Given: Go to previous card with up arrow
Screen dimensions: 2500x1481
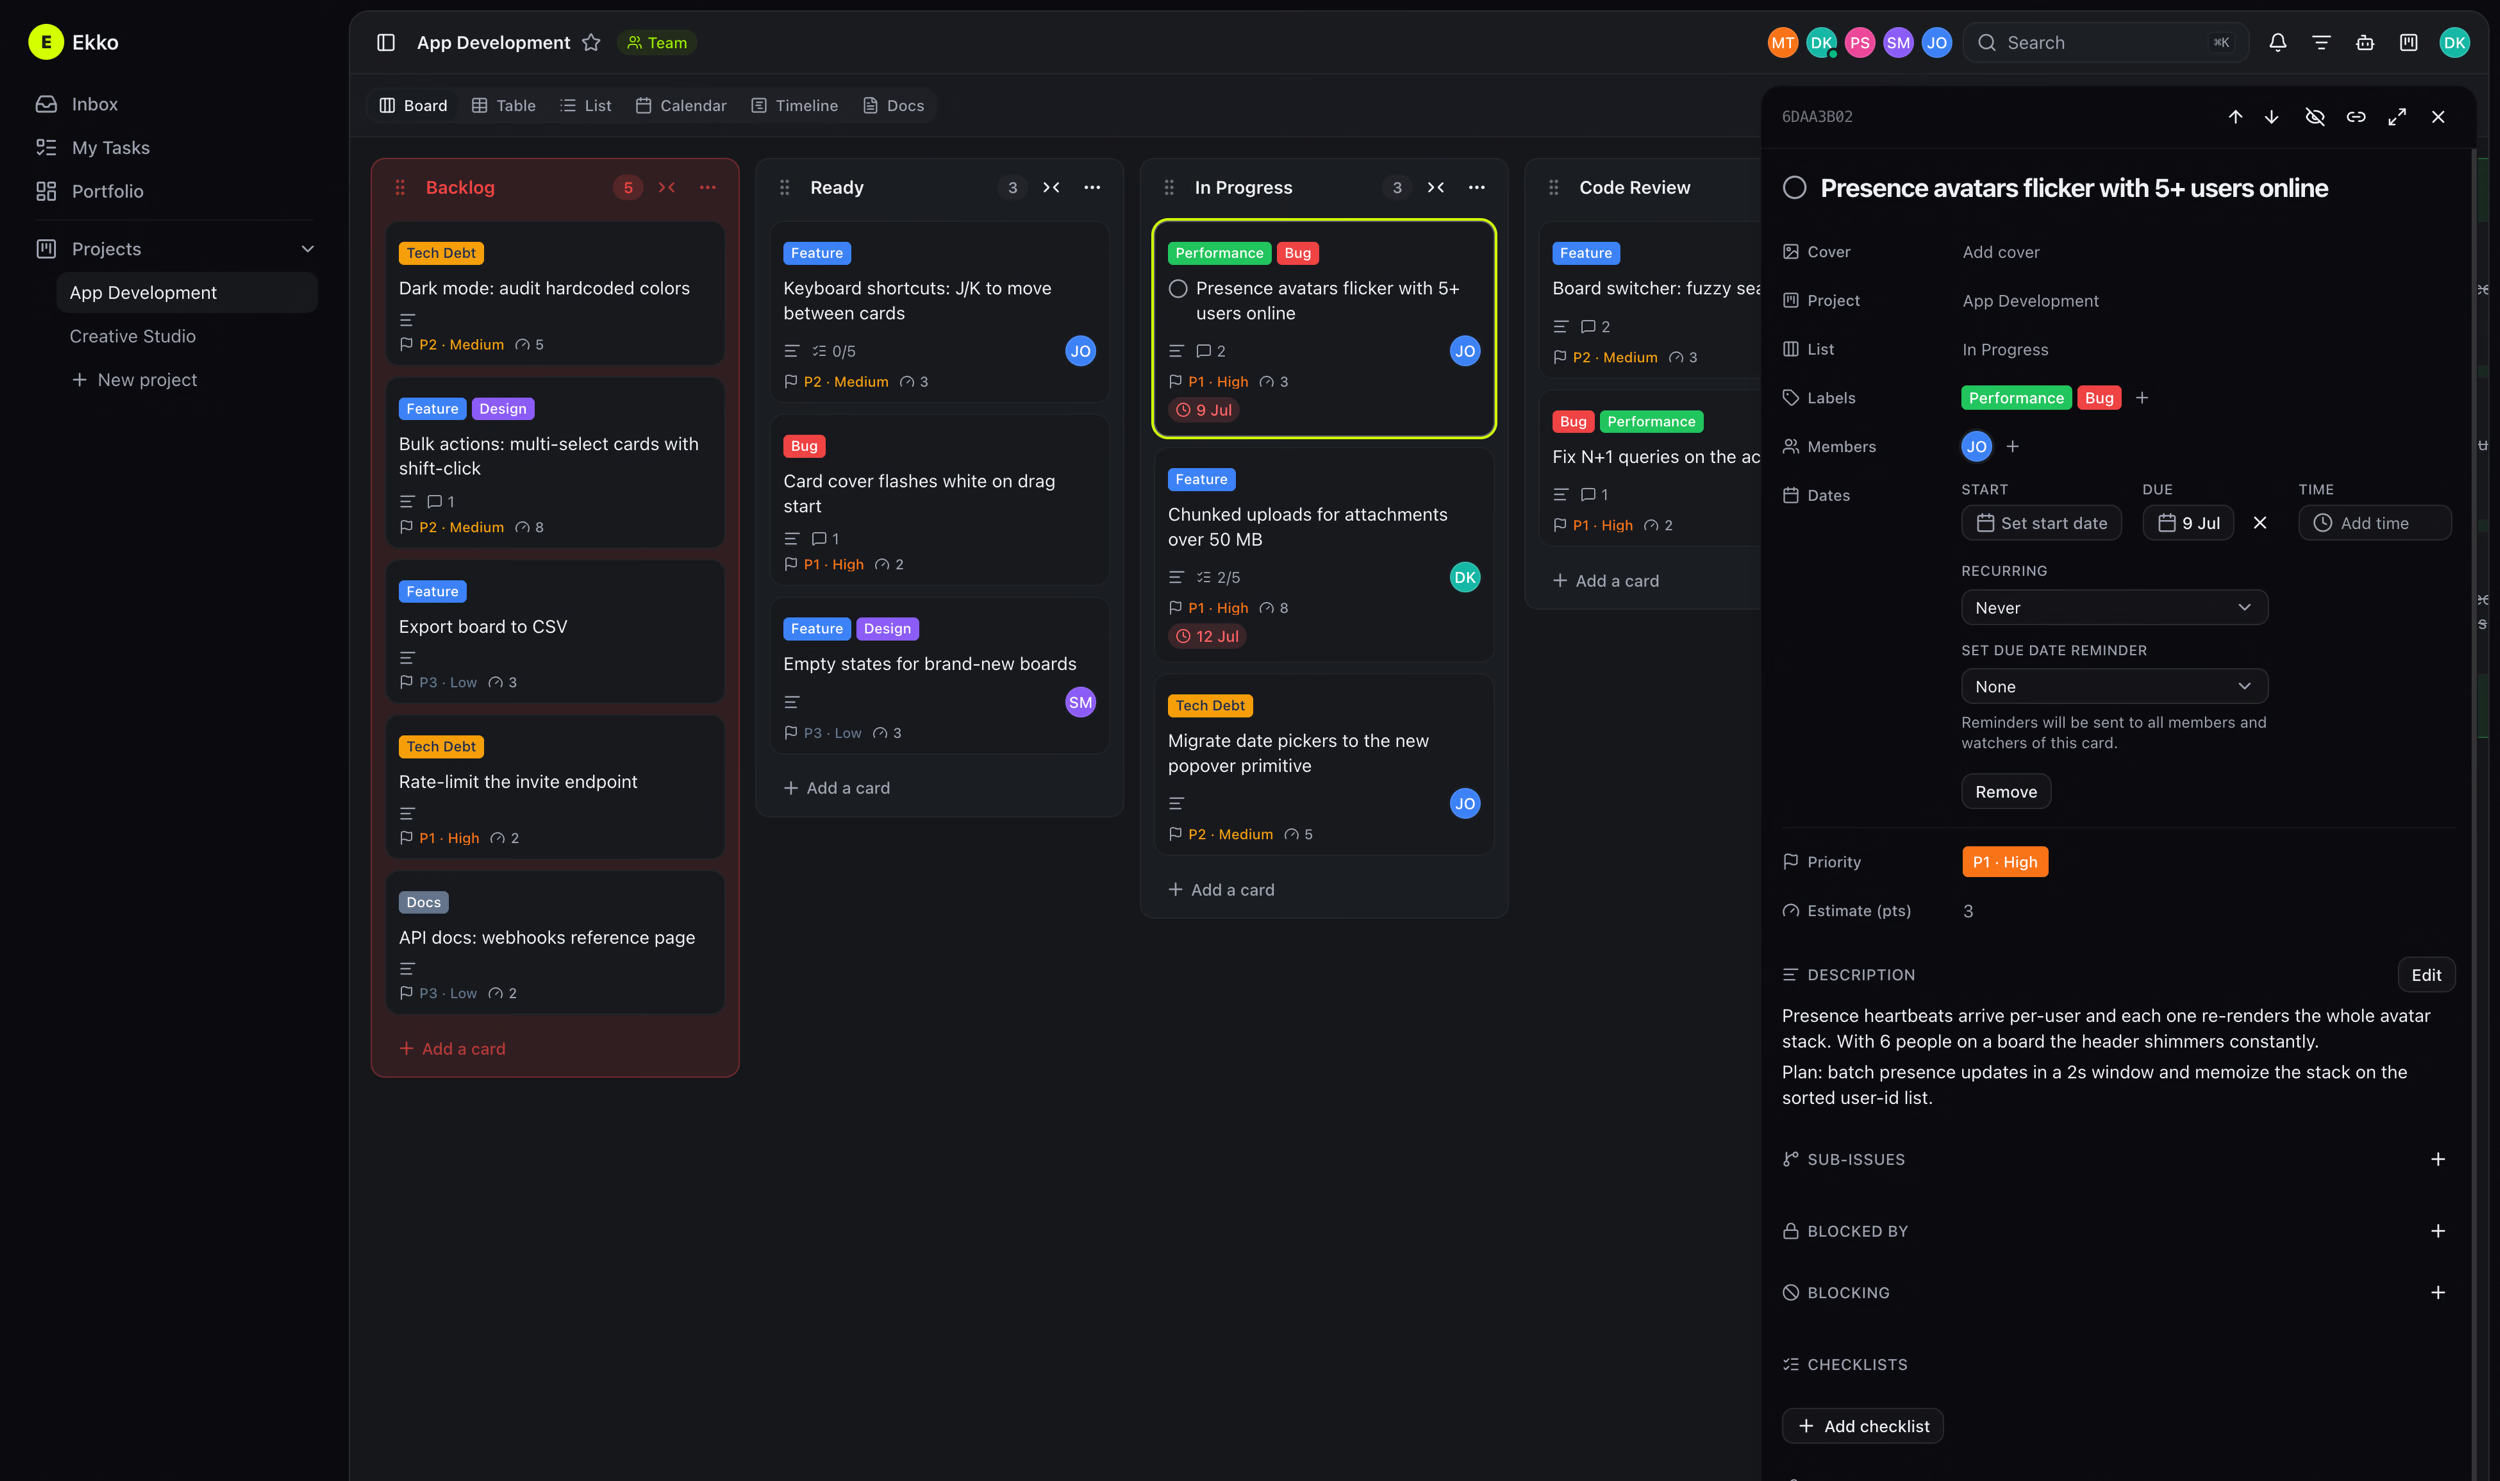Looking at the screenshot, I should click(2235, 116).
